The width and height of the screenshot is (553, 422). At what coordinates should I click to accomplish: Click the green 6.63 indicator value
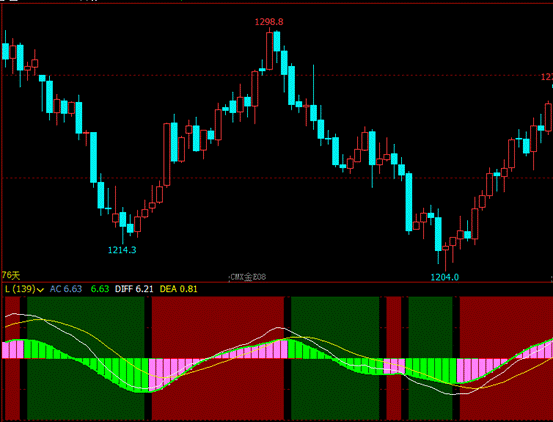click(100, 289)
